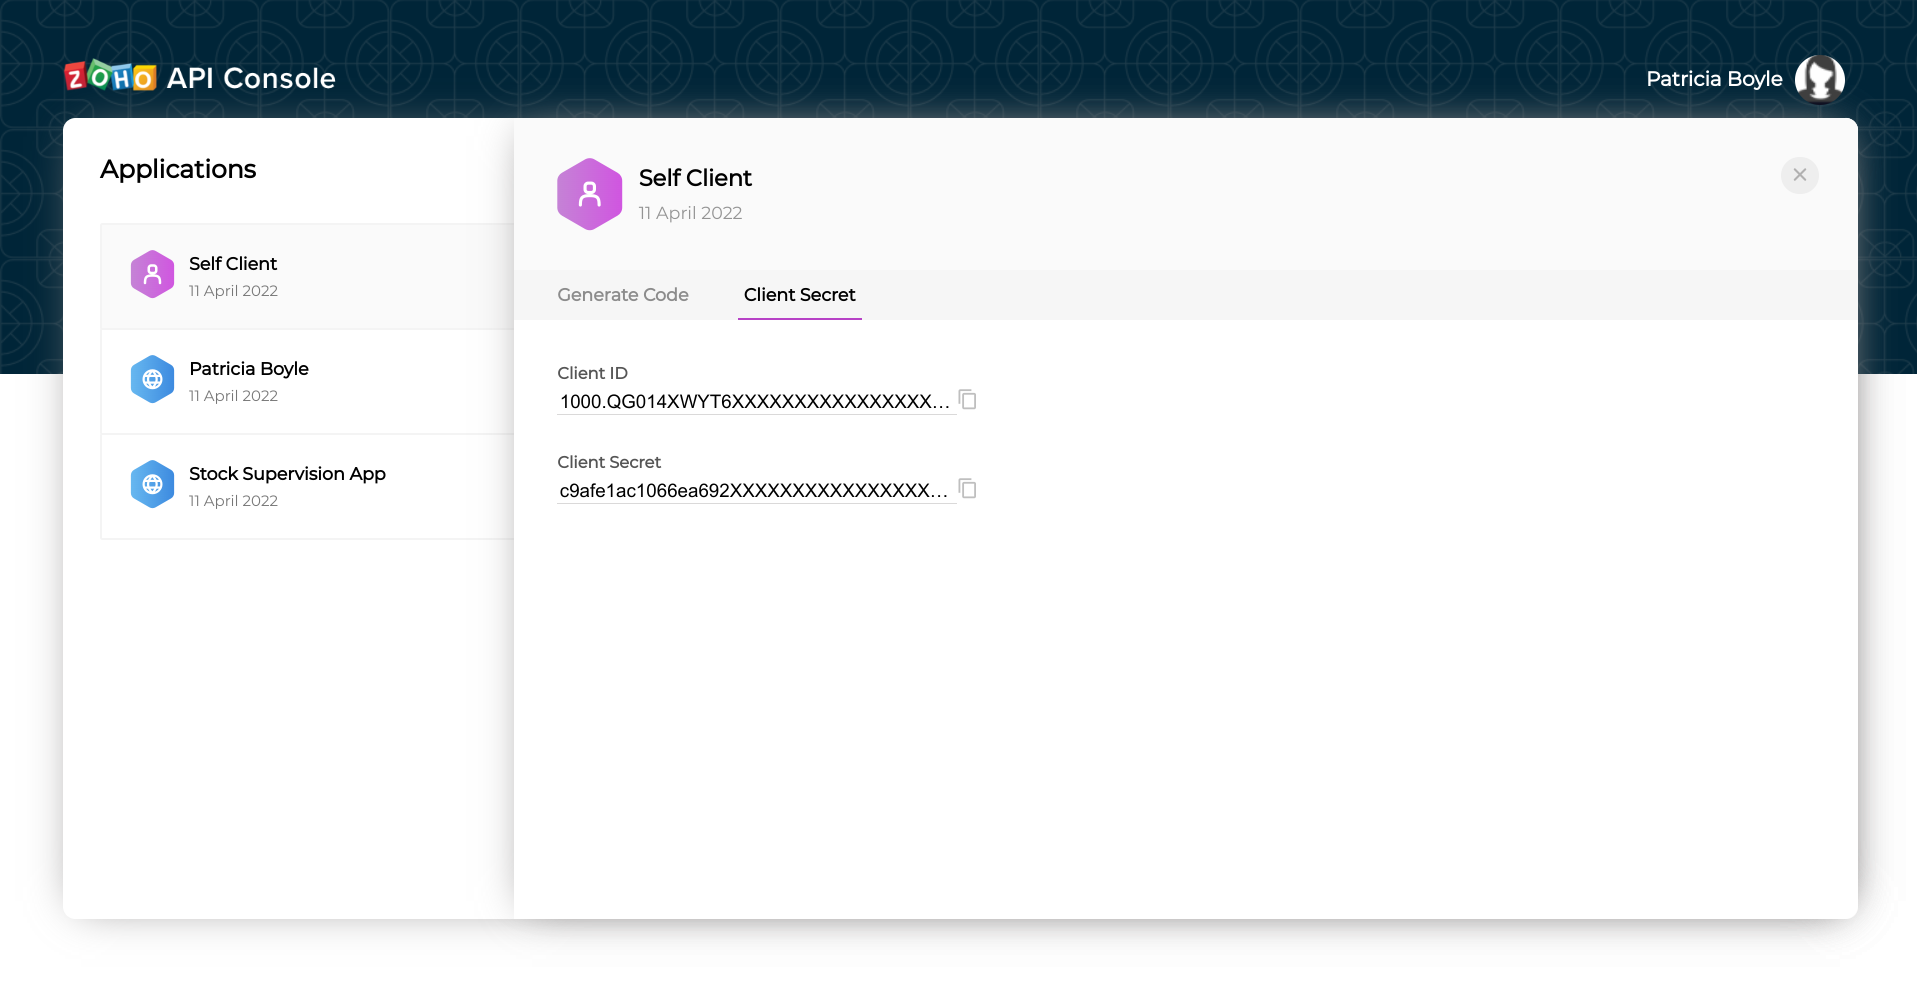Click the Patricia Boyle app globe icon
This screenshot has height=988, width=1917.
(x=152, y=380)
